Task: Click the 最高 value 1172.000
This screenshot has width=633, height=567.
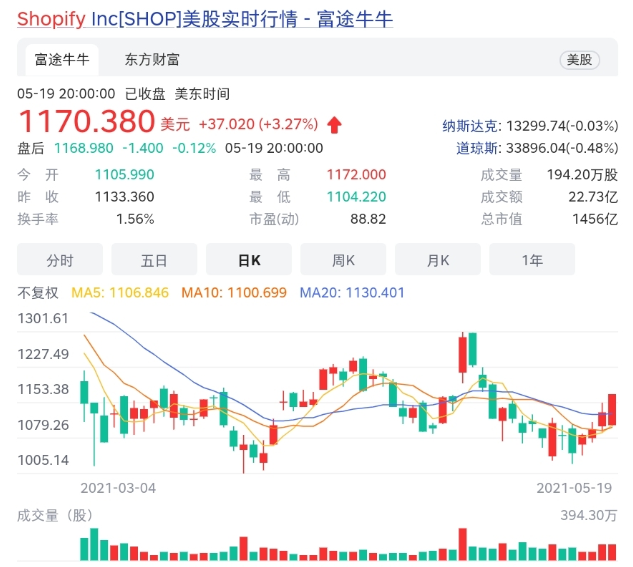Action: (356, 175)
